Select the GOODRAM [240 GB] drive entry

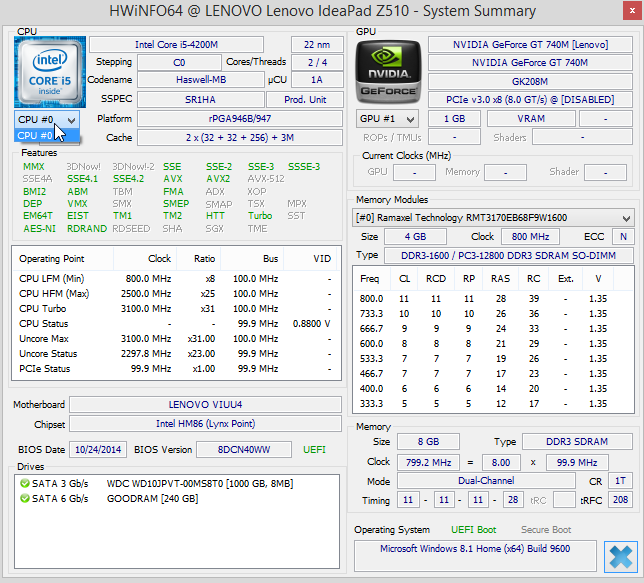point(177,498)
